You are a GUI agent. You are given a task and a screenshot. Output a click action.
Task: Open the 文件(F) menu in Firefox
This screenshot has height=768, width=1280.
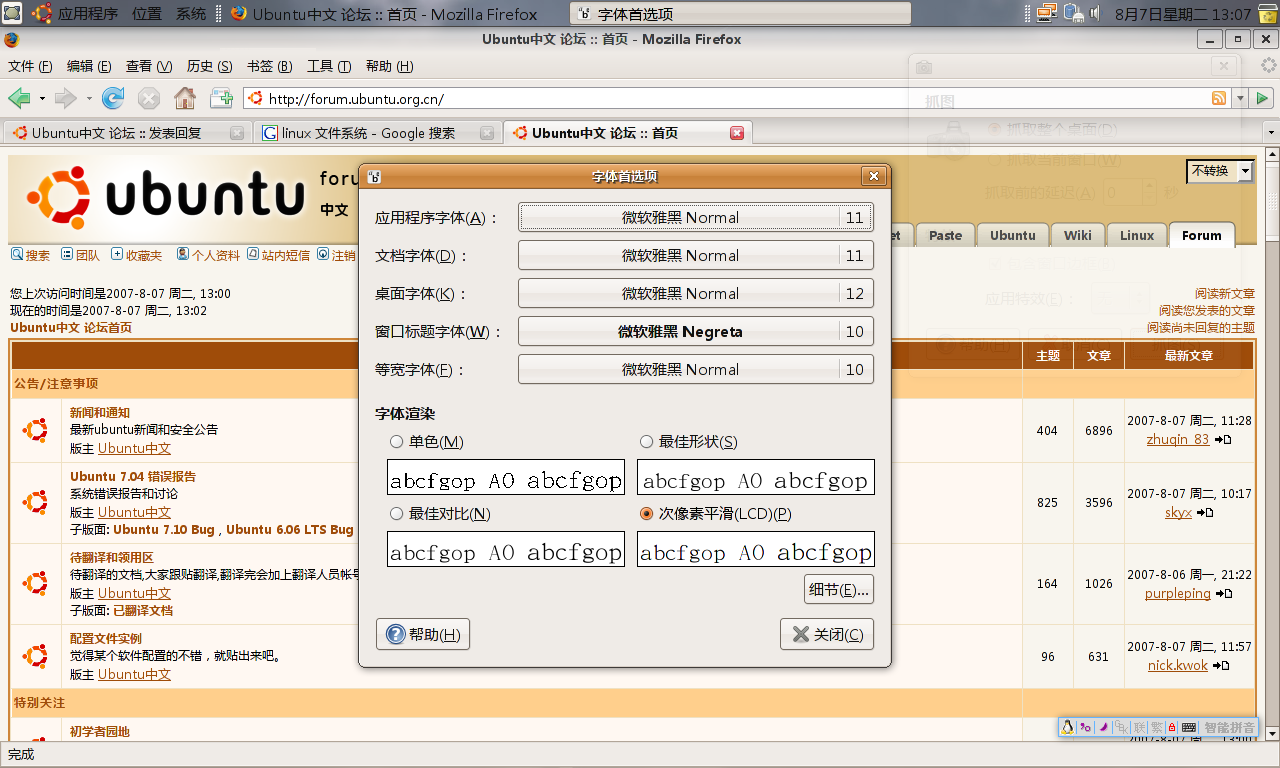pos(30,66)
